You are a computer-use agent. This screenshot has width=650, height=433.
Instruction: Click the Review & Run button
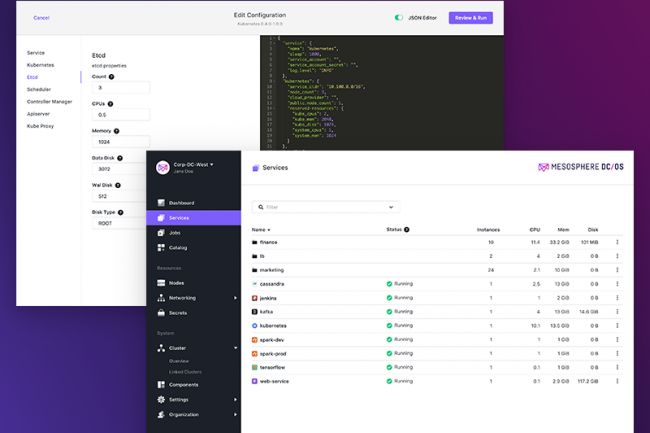(x=471, y=18)
